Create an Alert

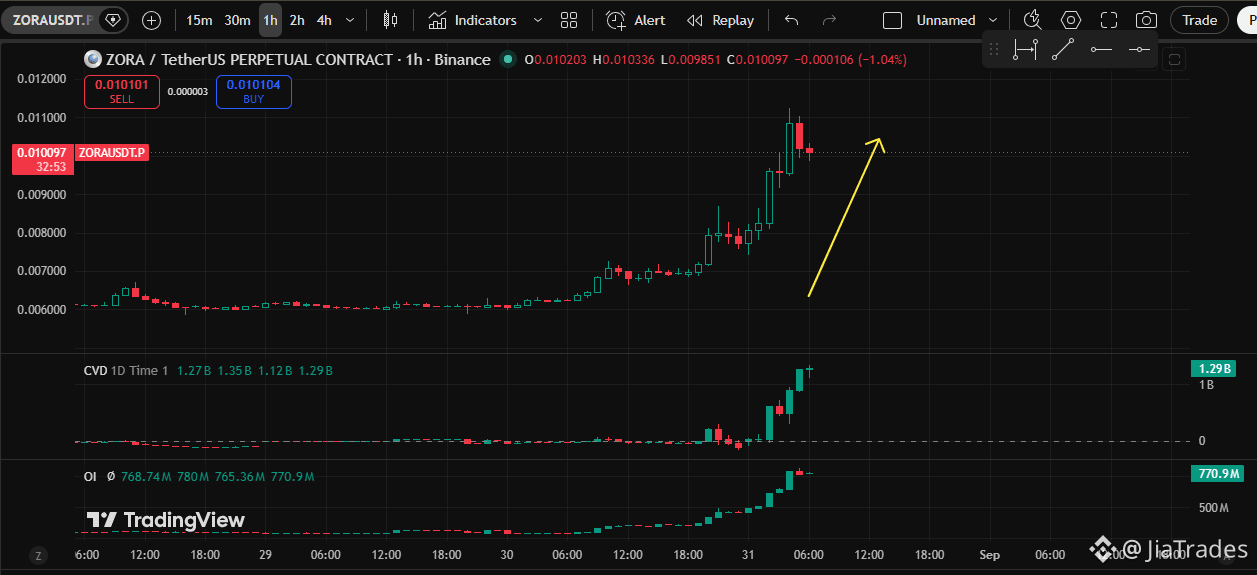point(636,20)
